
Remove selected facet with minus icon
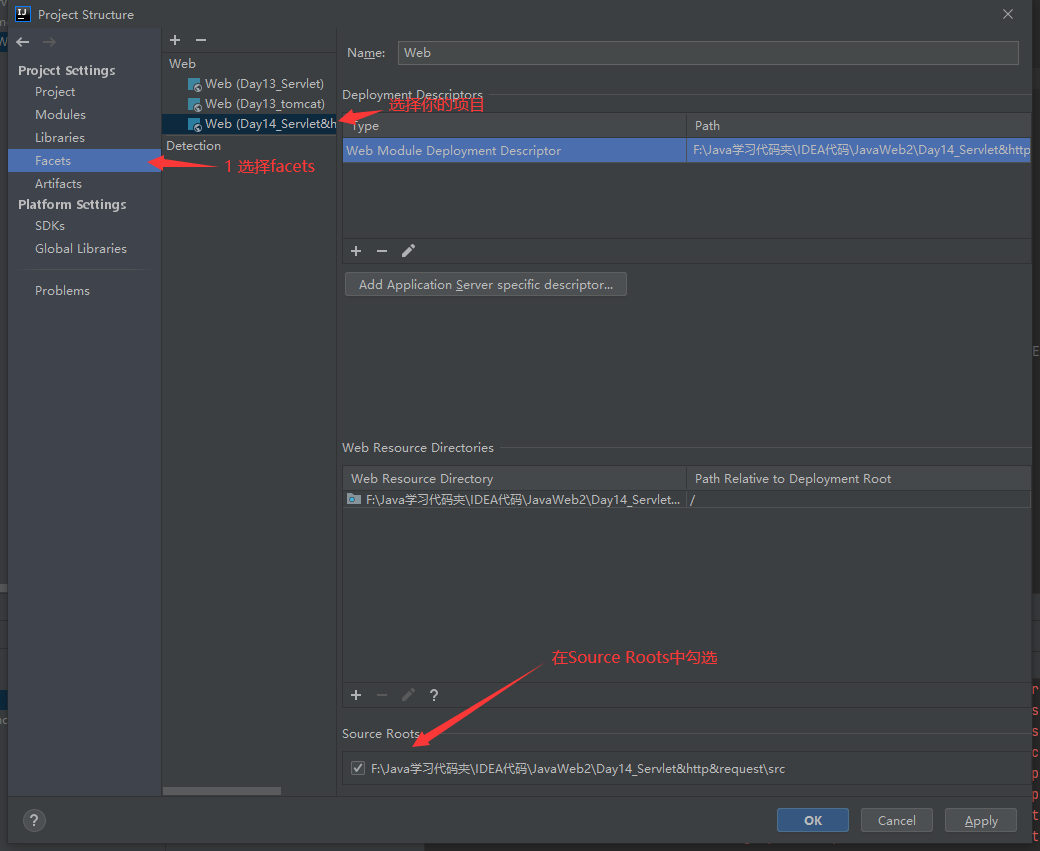201,40
